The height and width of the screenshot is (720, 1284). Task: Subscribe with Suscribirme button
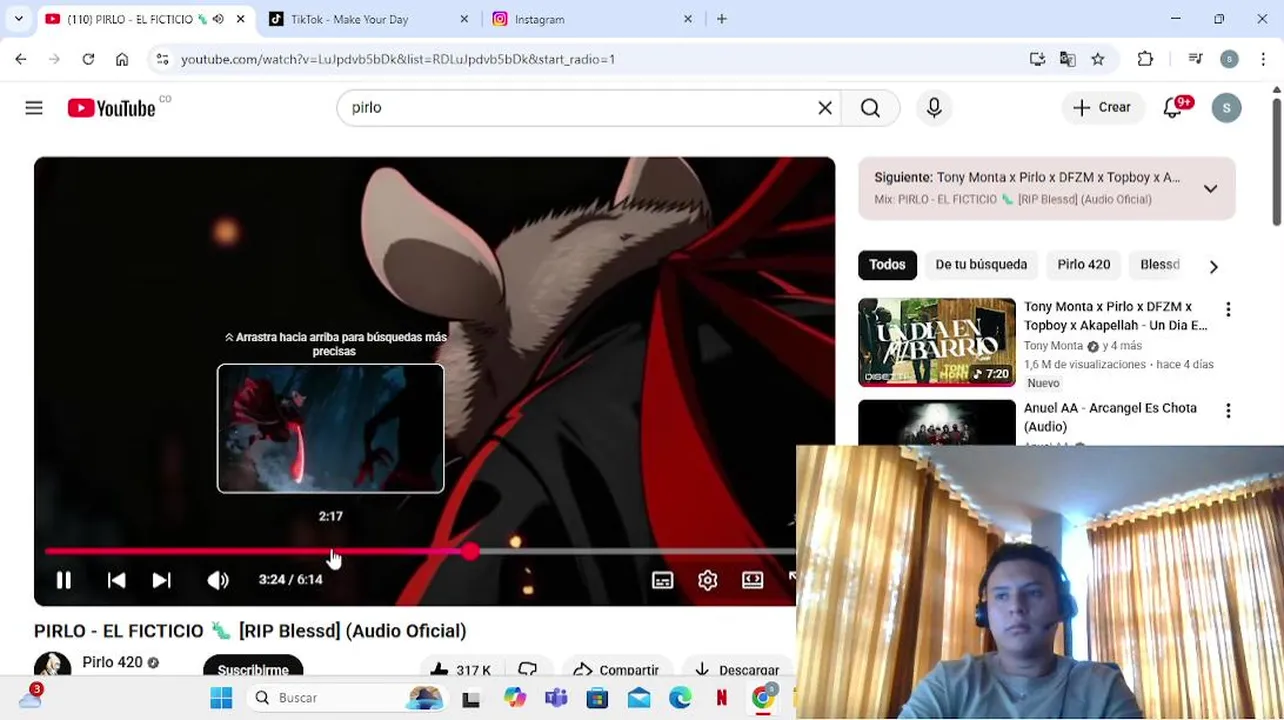tap(253, 668)
